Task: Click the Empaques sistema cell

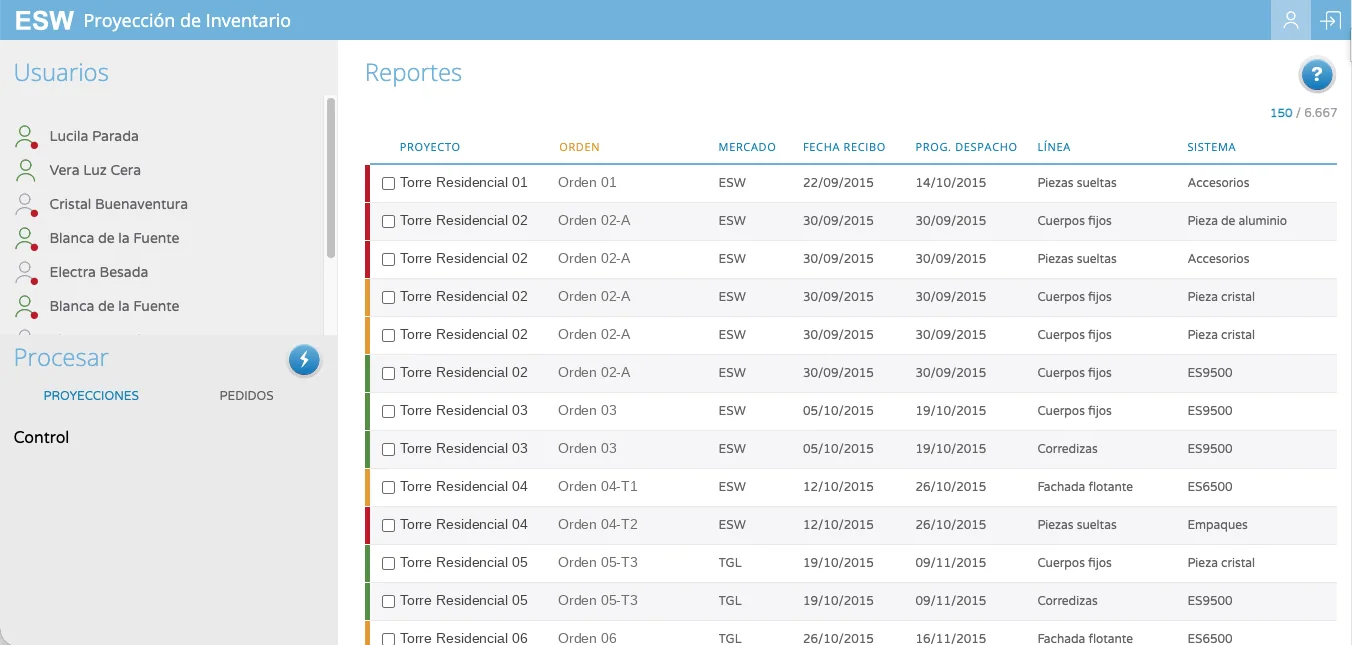Action: click(x=1217, y=525)
